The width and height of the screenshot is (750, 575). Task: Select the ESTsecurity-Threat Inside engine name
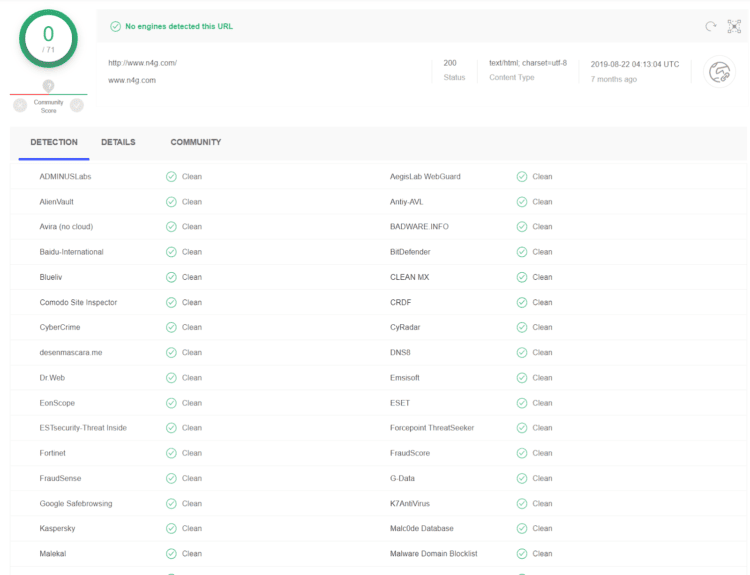point(83,428)
